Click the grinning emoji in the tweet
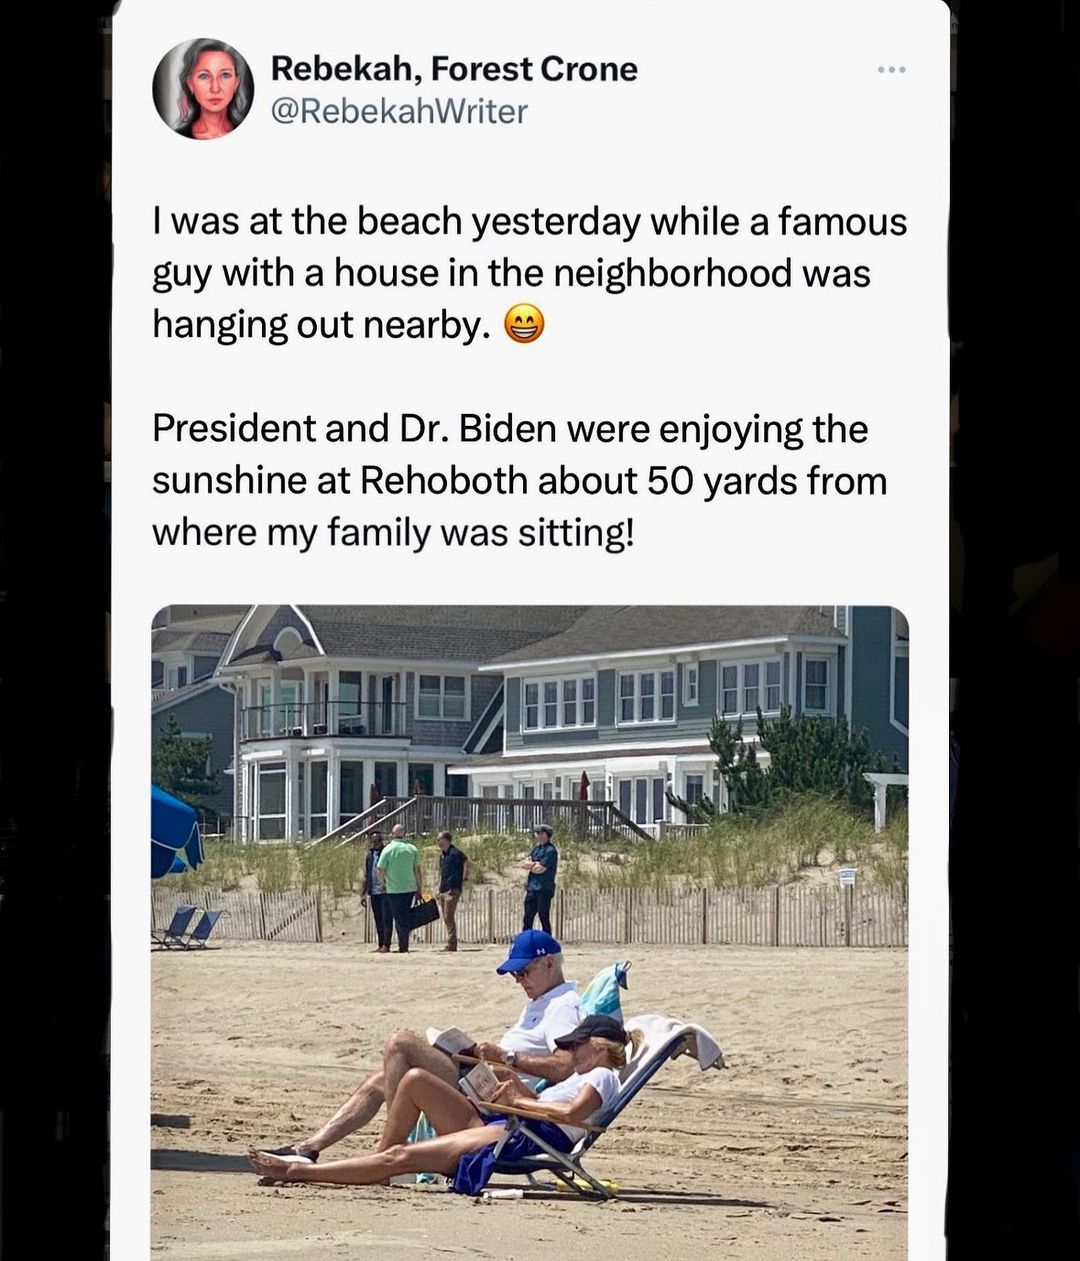 (524, 324)
